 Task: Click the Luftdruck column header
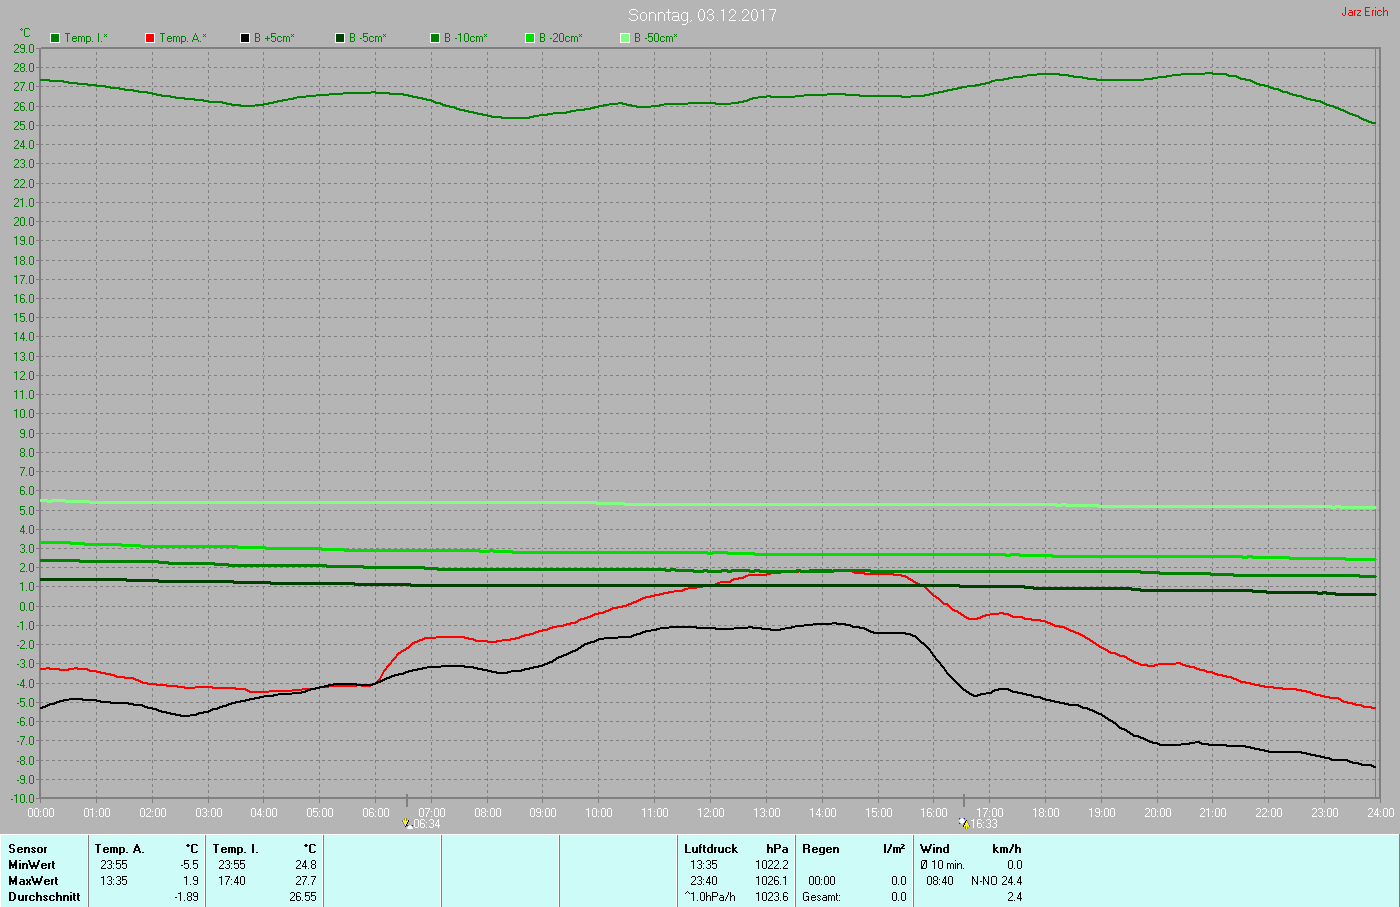[710, 849]
